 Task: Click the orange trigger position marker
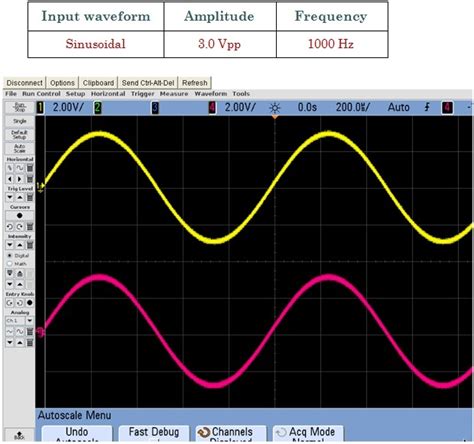tap(275, 117)
